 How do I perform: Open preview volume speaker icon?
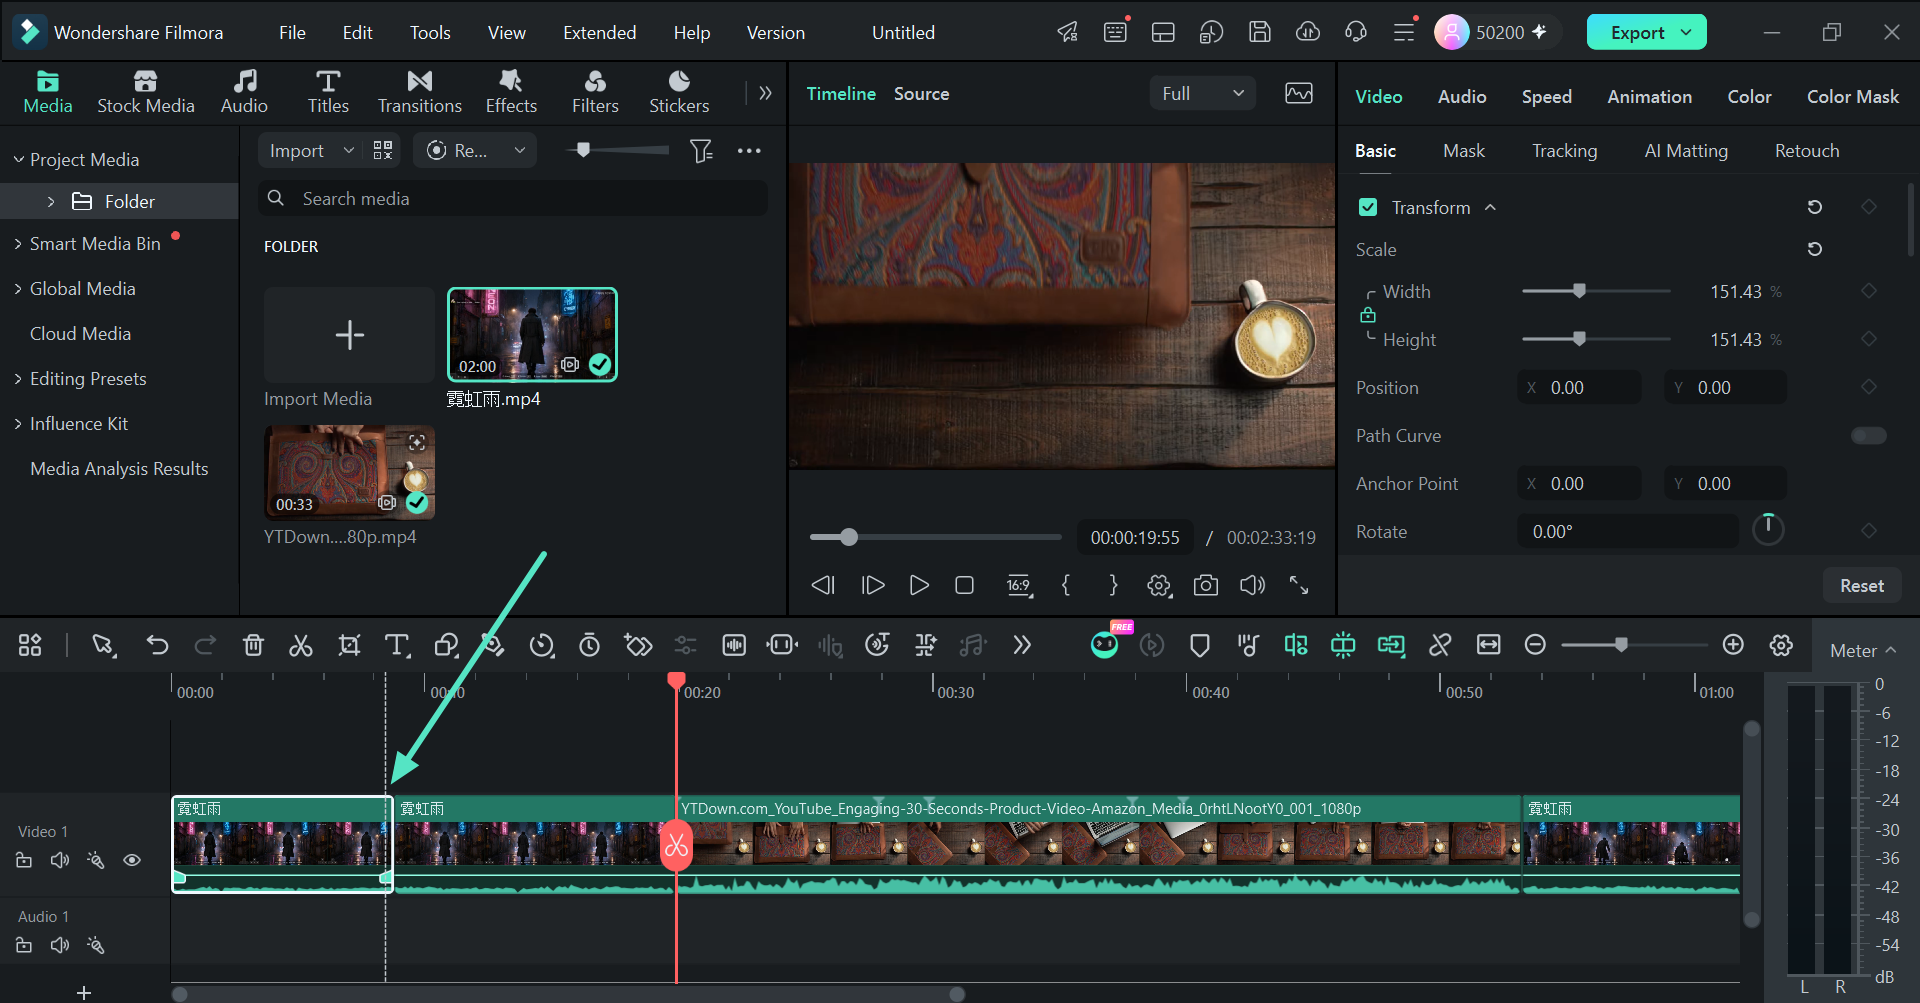click(1252, 586)
